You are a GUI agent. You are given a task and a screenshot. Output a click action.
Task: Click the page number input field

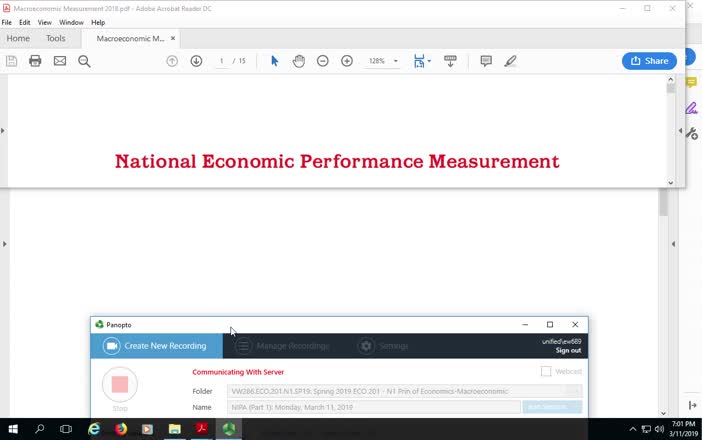click(x=223, y=61)
